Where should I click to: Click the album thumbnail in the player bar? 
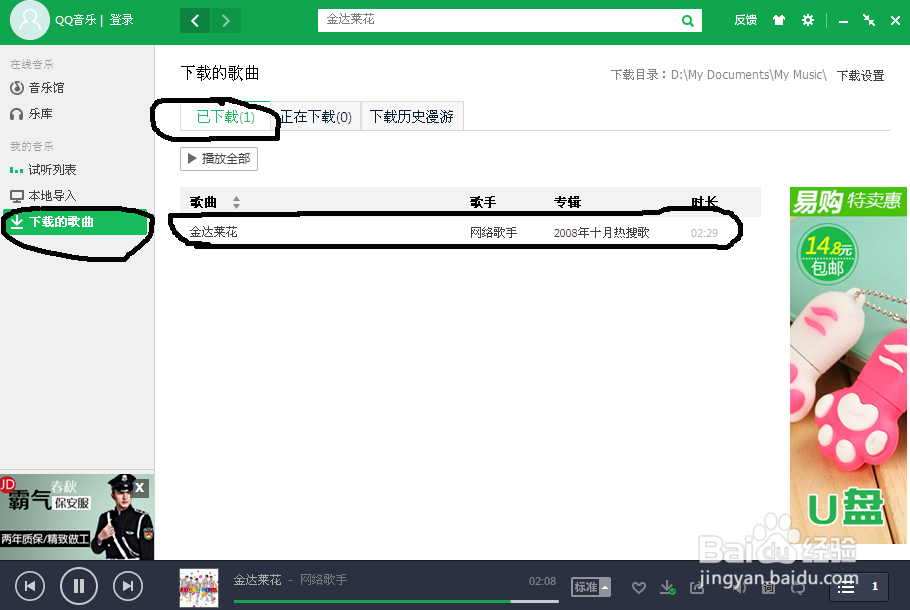point(198,586)
